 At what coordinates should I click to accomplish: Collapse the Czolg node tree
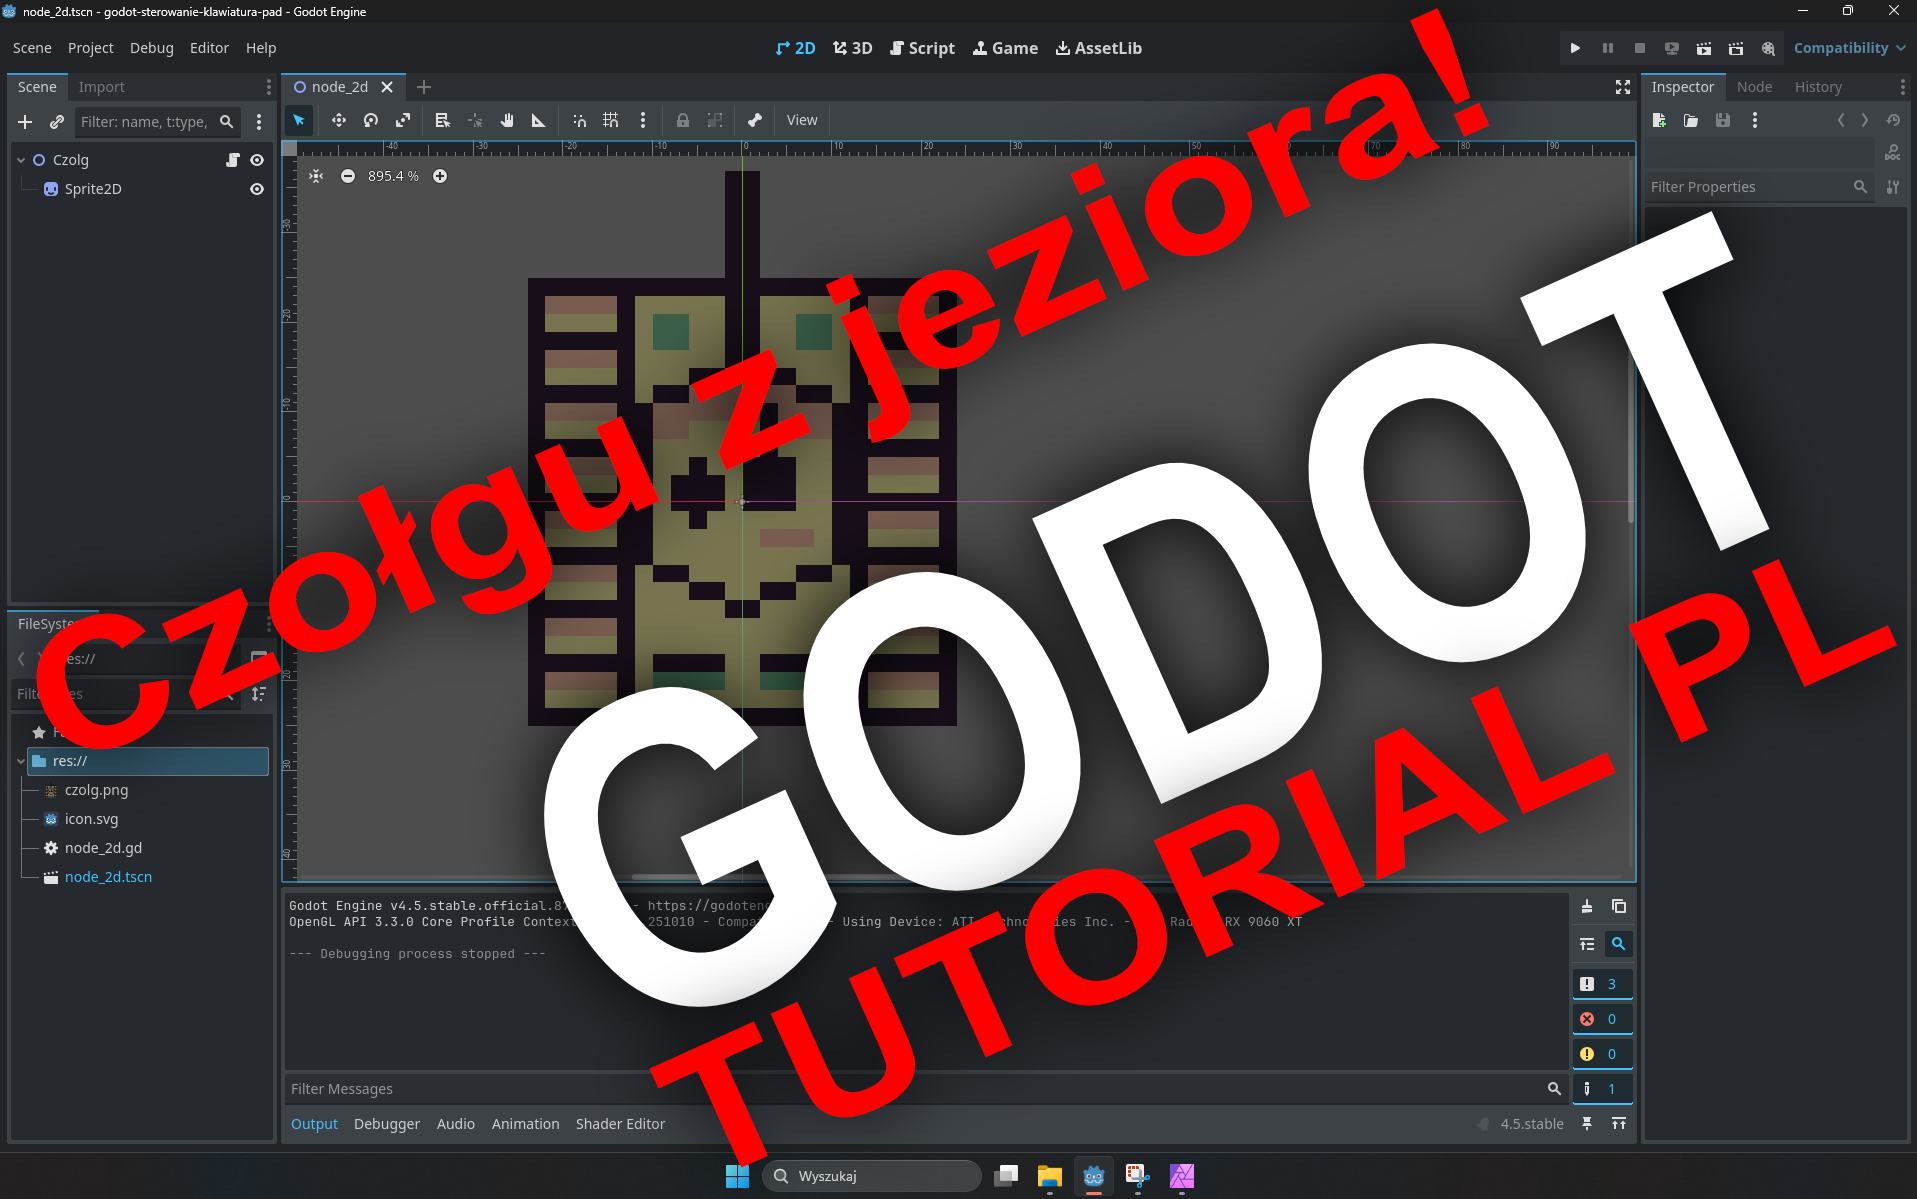click(21, 160)
